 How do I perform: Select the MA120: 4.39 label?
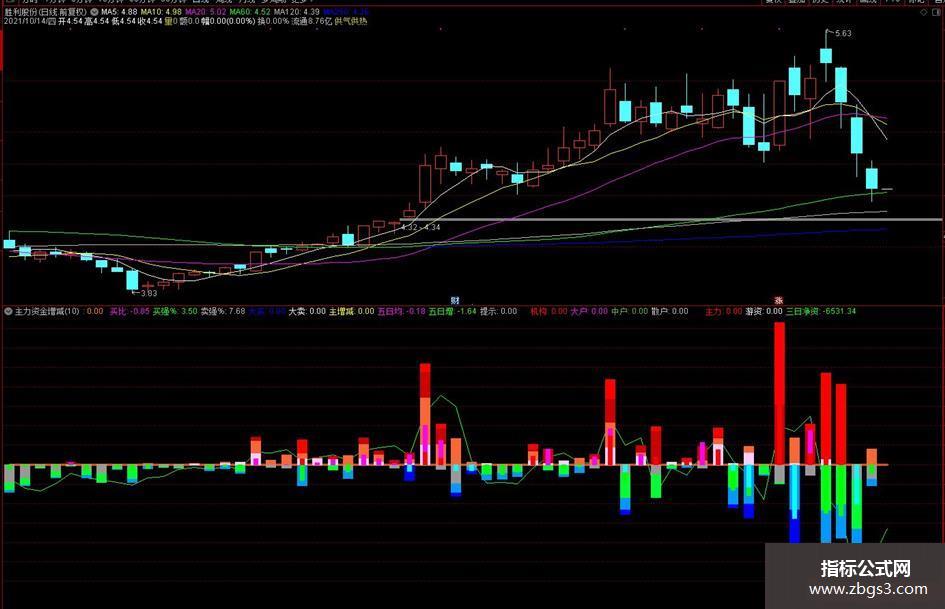point(297,12)
